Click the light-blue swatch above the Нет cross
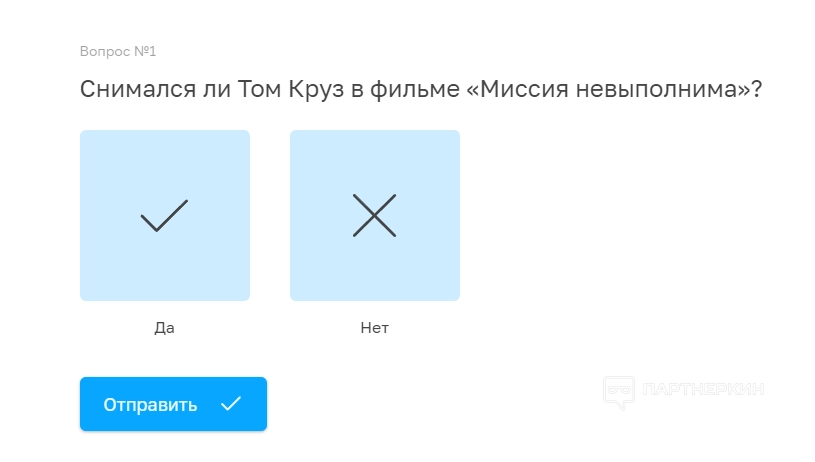 point(375,158)
